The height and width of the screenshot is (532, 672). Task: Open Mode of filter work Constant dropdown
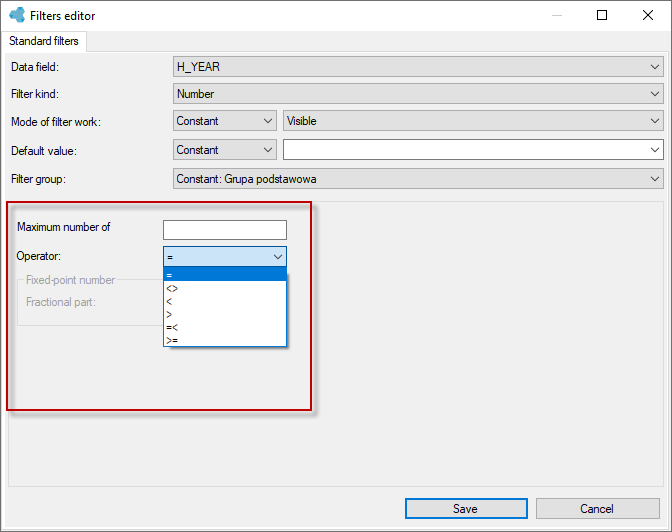coord(225,121)
